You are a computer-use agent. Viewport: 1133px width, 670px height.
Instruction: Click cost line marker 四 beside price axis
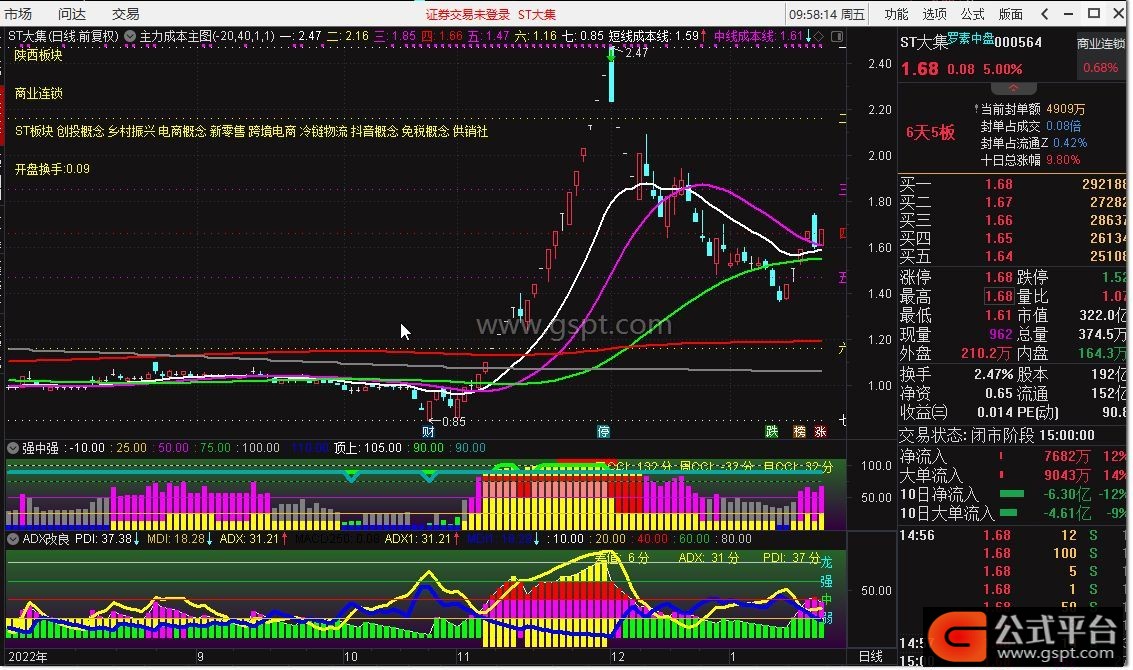click(x=842, y=233)
